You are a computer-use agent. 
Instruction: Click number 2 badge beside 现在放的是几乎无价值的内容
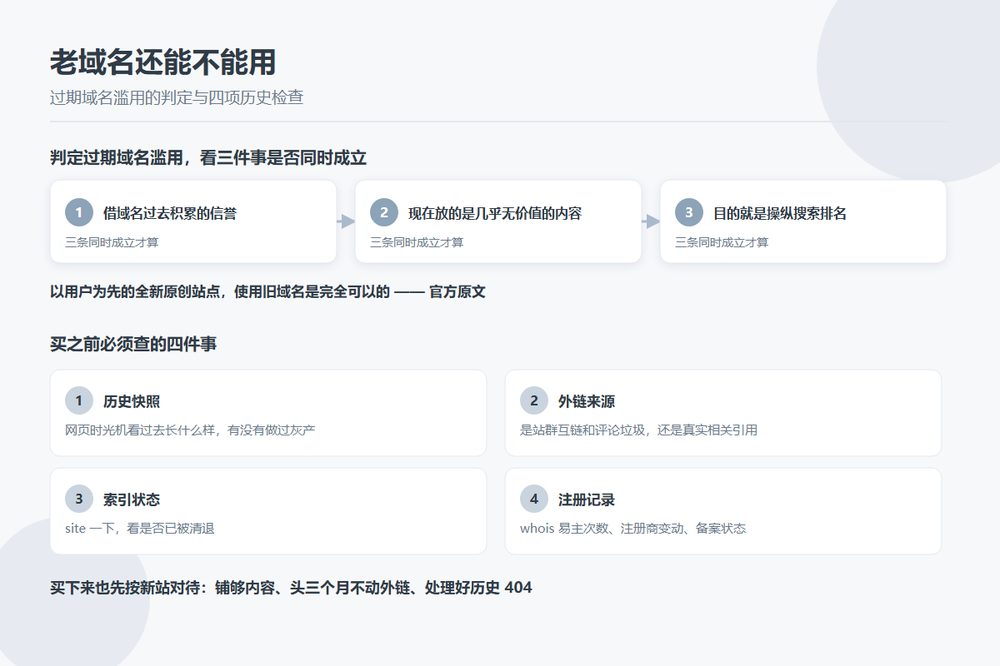click(384, 212)
